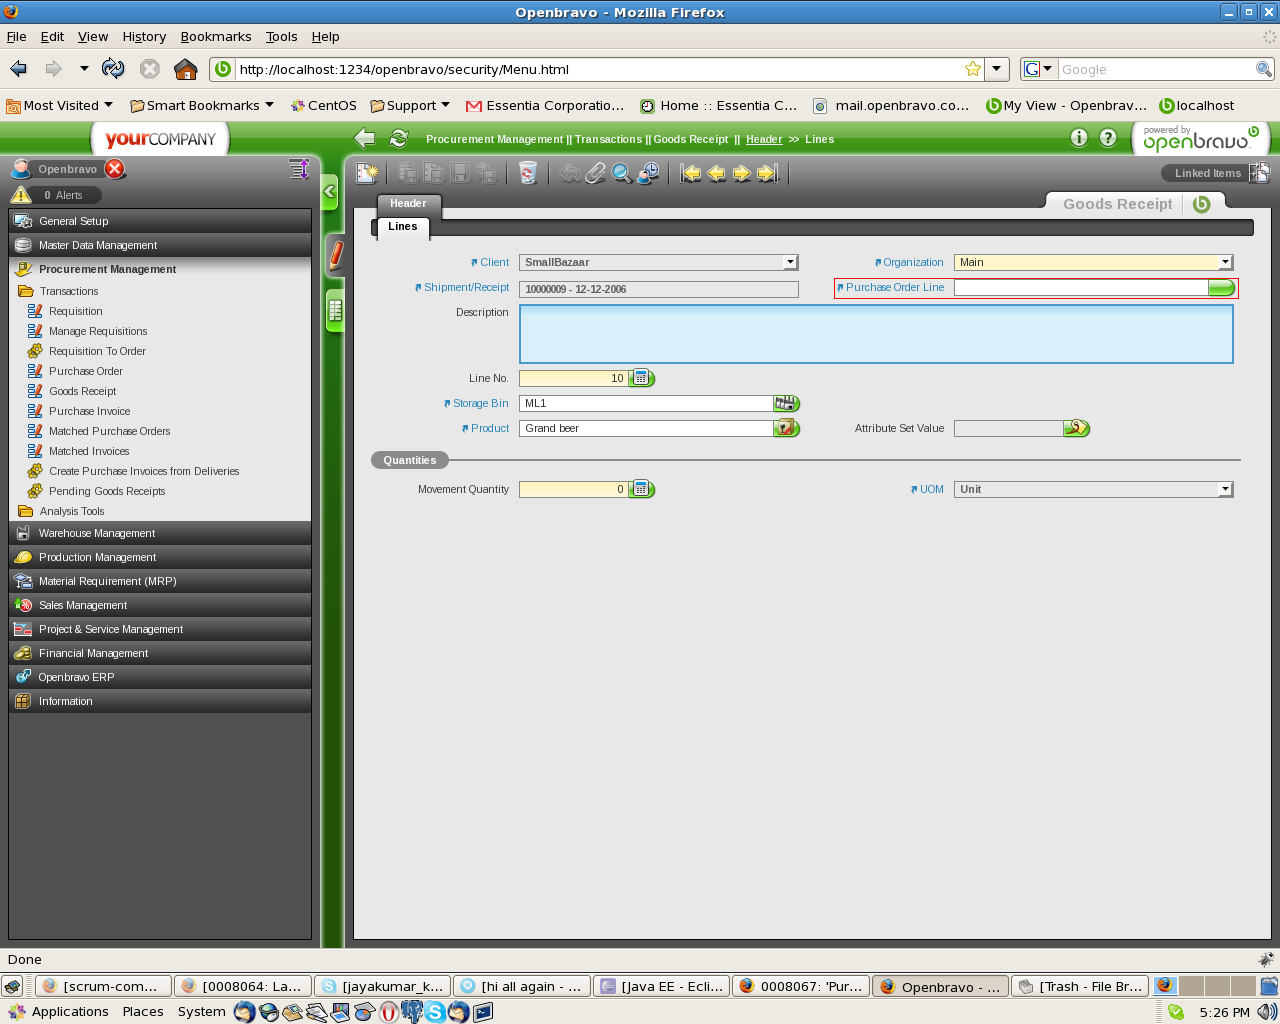Open the Client dropdown

(790, 262)
